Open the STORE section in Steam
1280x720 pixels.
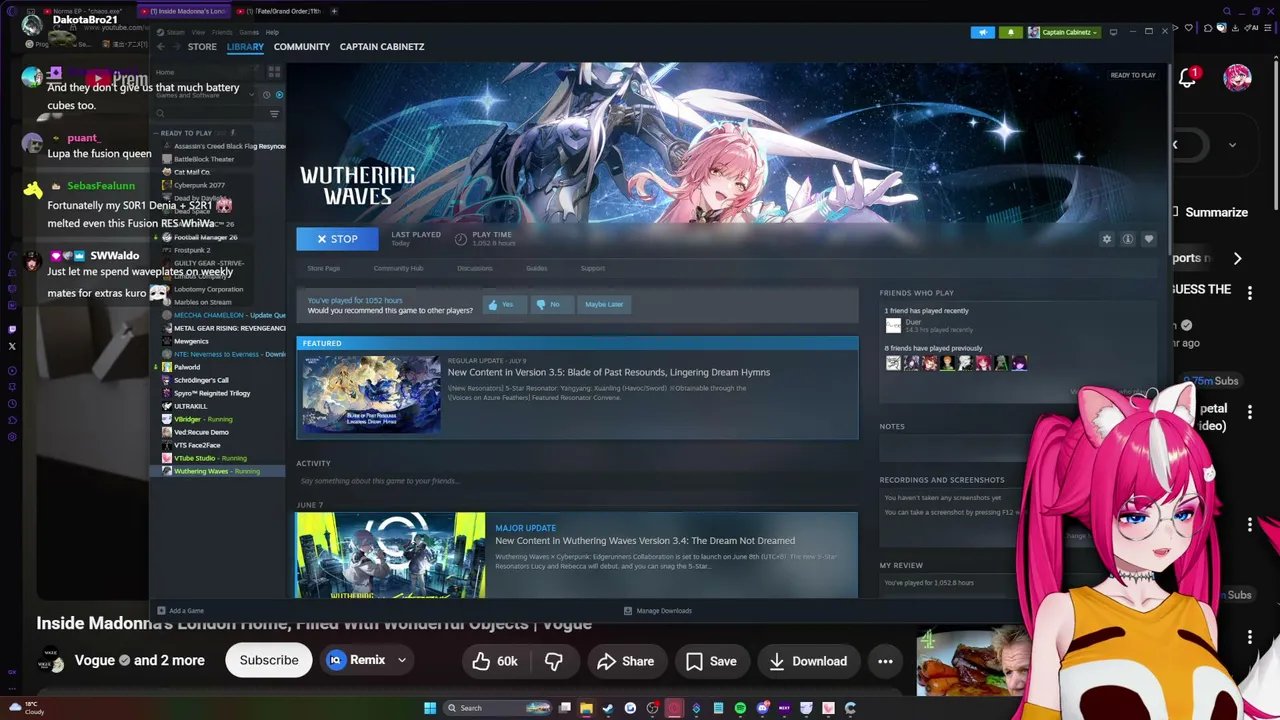click(202, 47)
